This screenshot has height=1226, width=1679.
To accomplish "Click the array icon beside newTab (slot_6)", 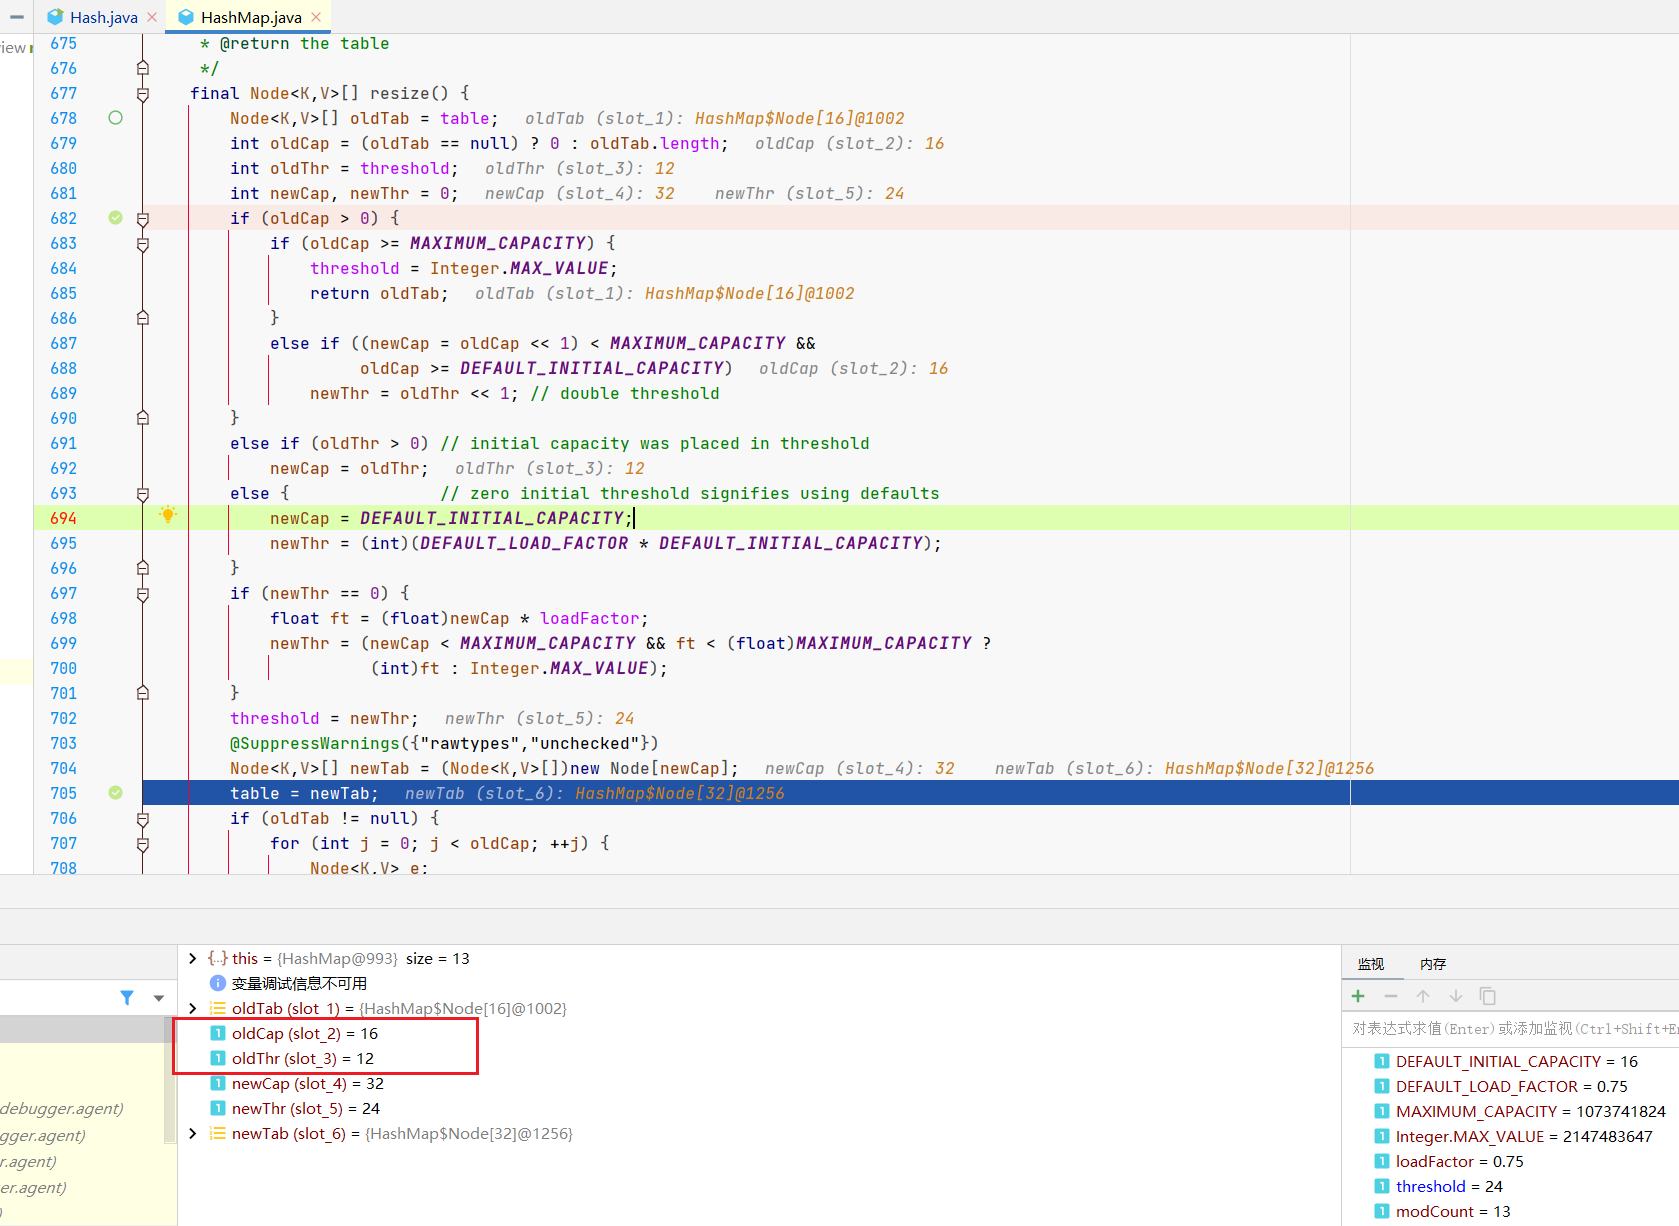I will pyautogui.click(x=218, y=1133).
